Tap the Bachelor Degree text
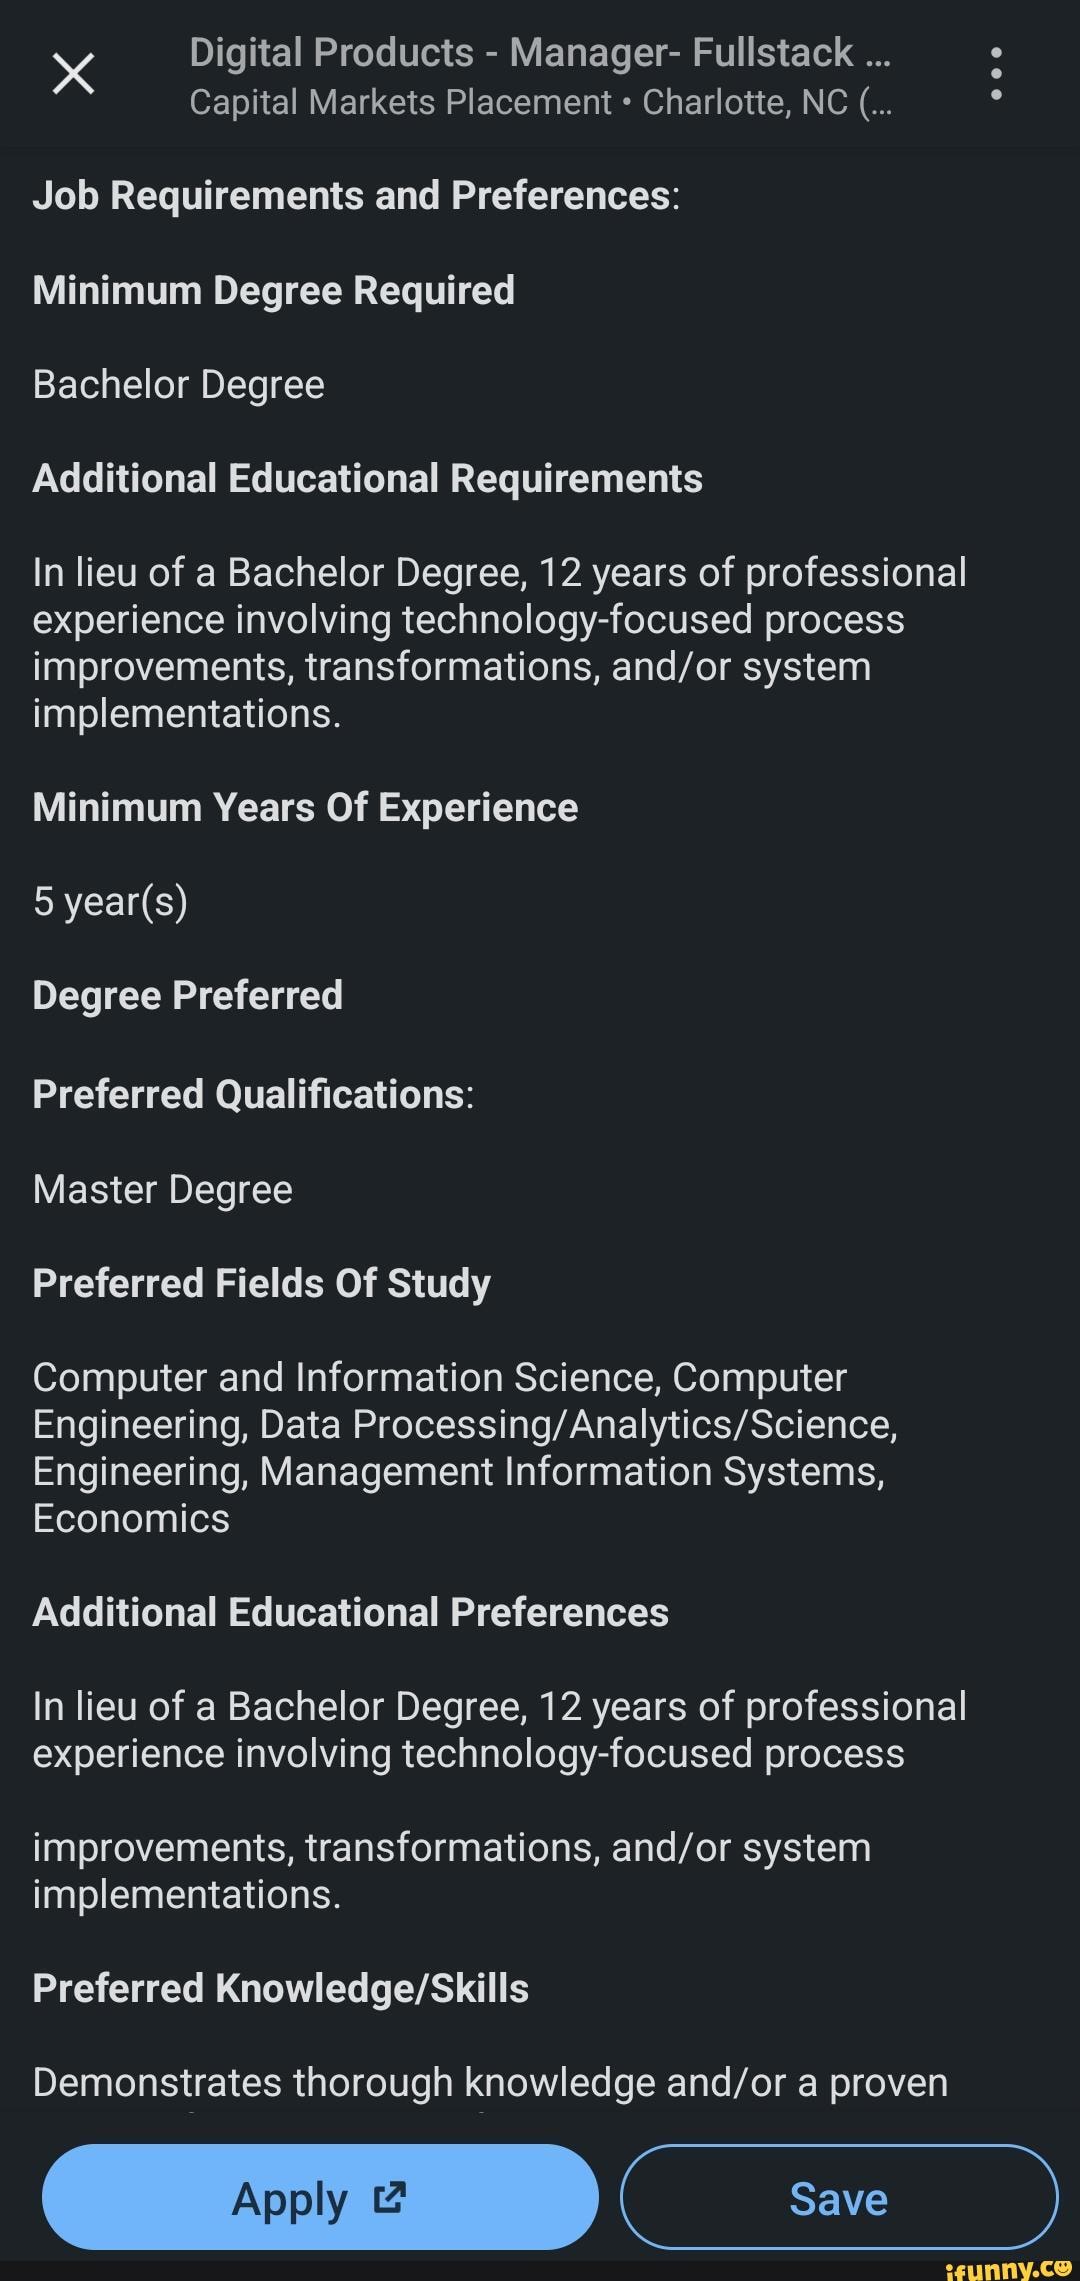This screenshot has height=2281, width=1080. coord(178,384)
